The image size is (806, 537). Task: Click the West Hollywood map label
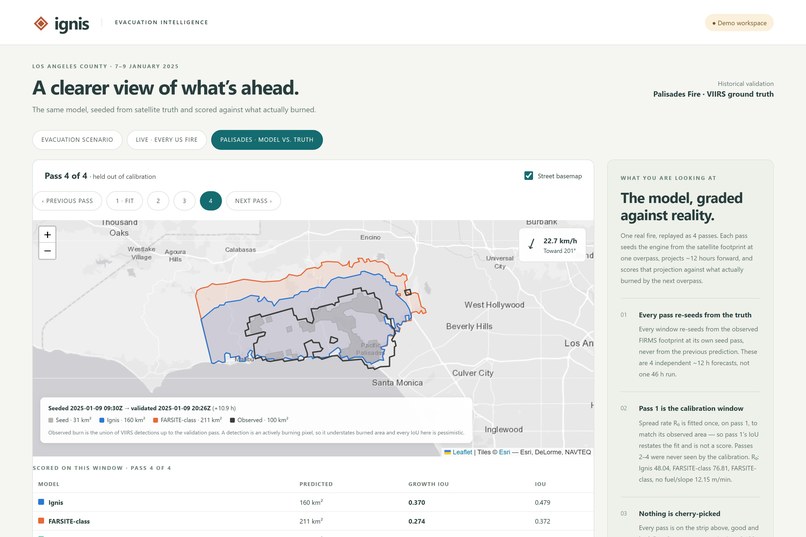tap(494, 305)
